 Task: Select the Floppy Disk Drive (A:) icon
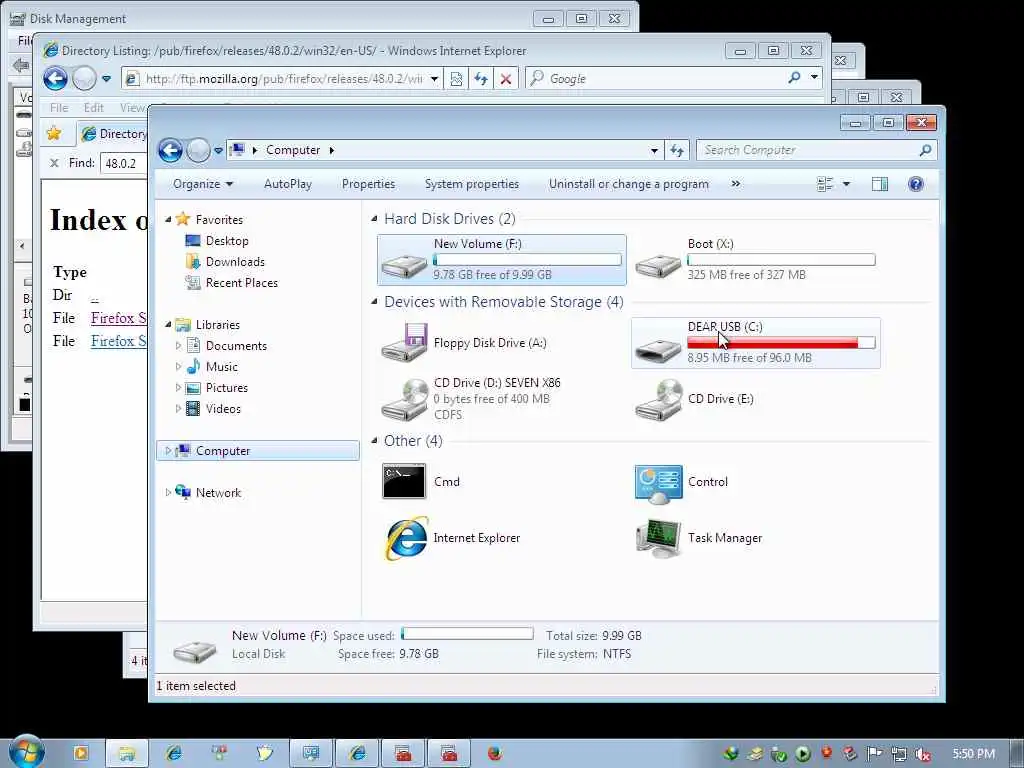404,343
